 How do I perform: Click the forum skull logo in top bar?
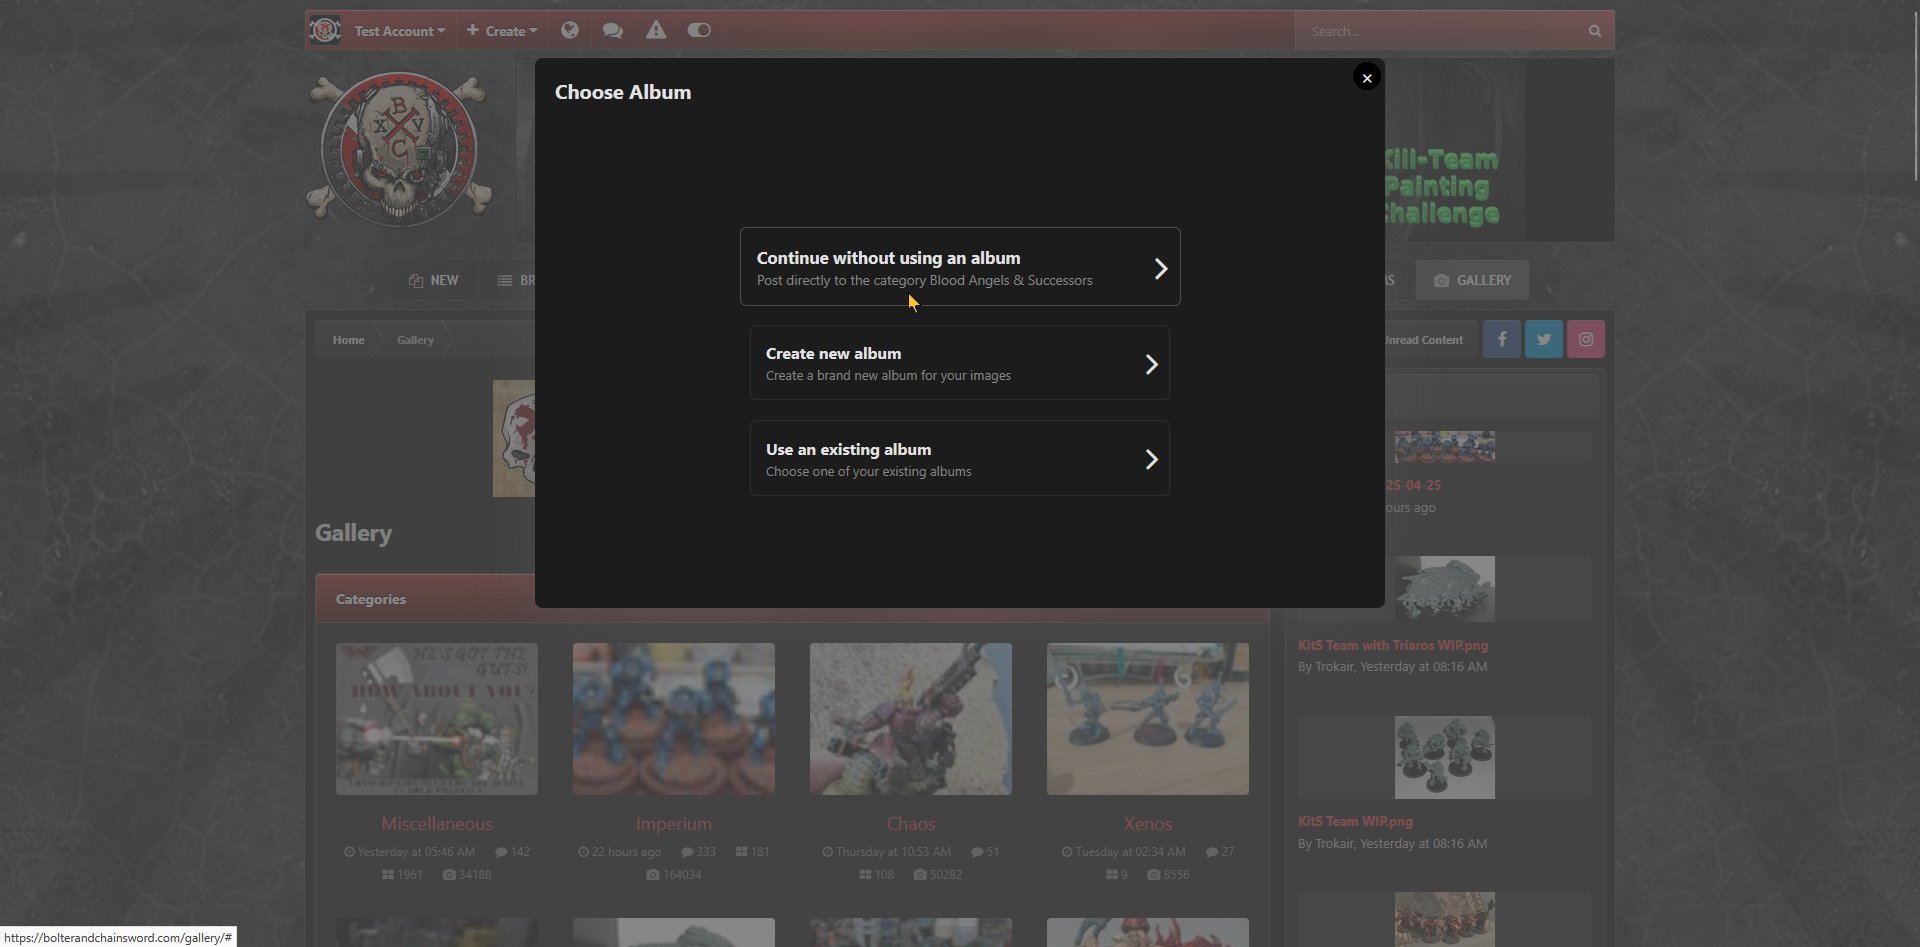tap(325, 30)
